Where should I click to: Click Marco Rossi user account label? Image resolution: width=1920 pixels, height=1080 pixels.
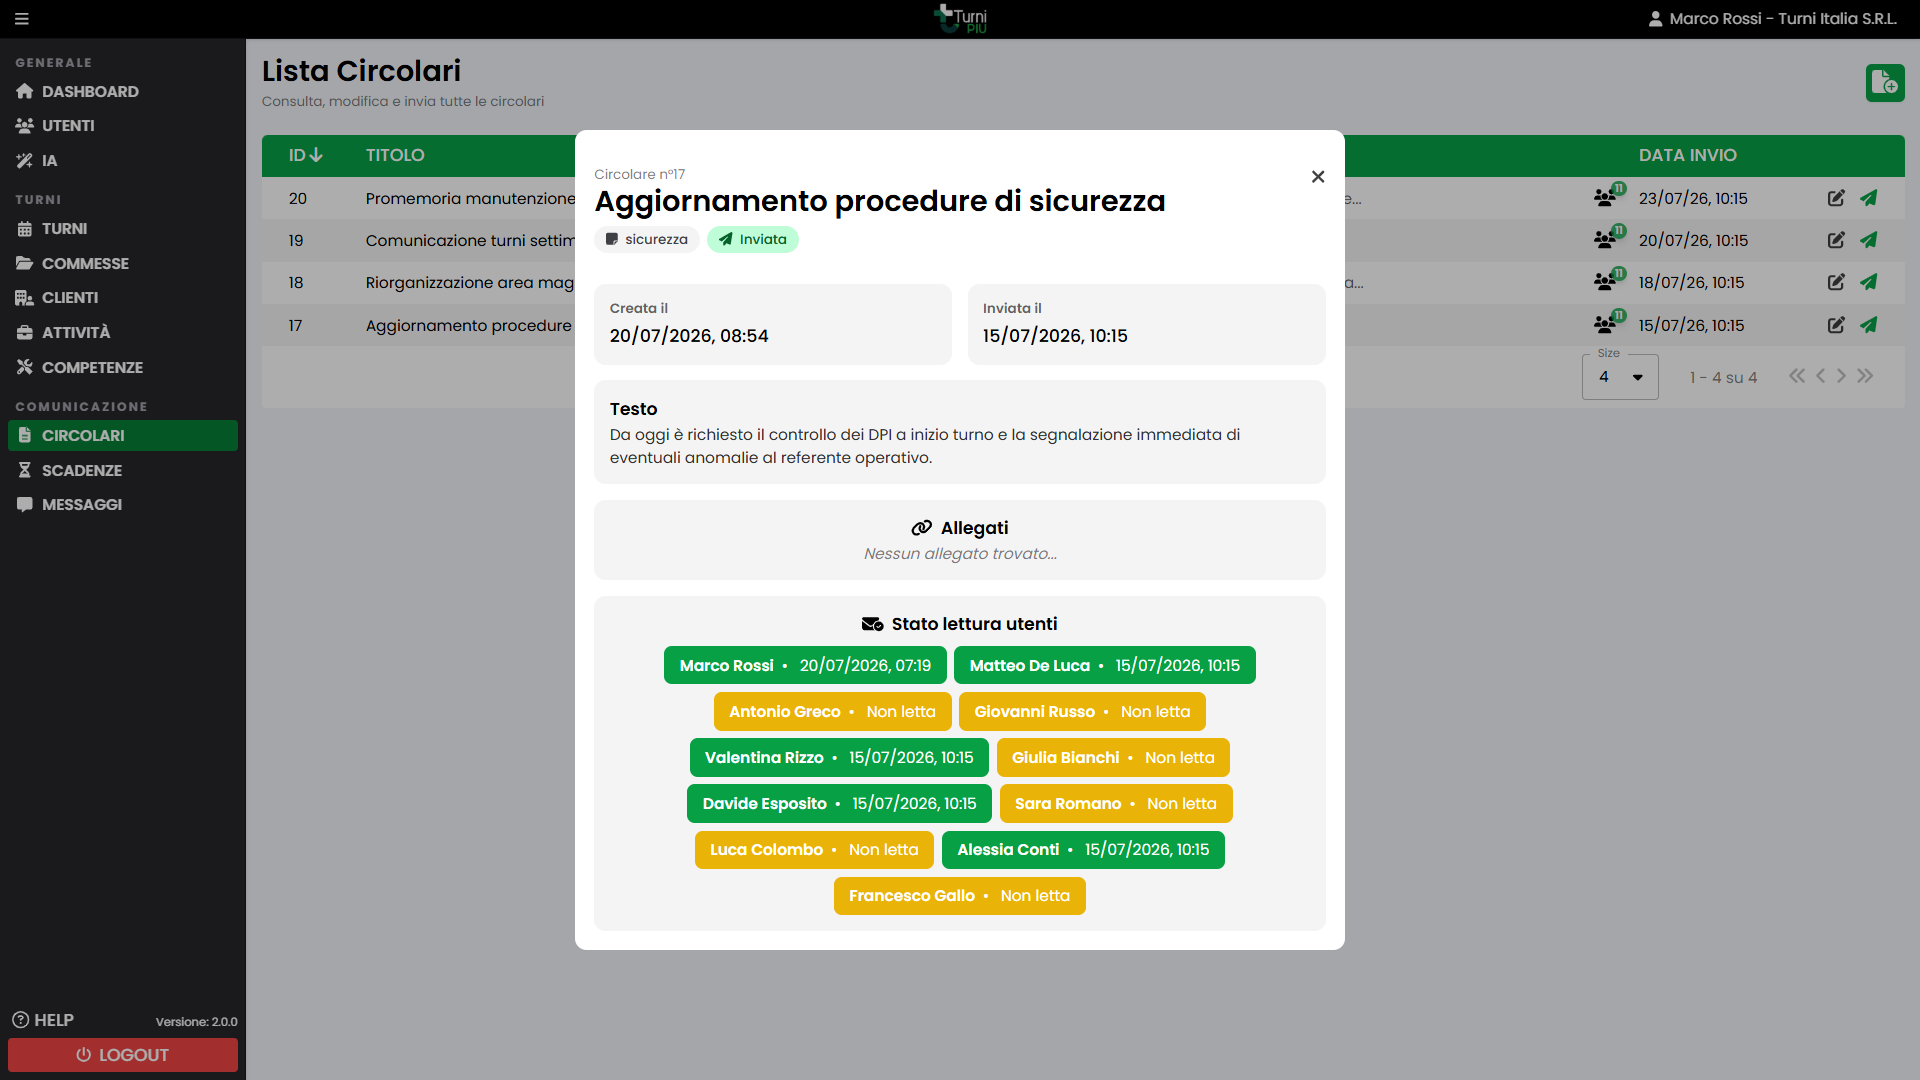click(x=1772, y=19)
